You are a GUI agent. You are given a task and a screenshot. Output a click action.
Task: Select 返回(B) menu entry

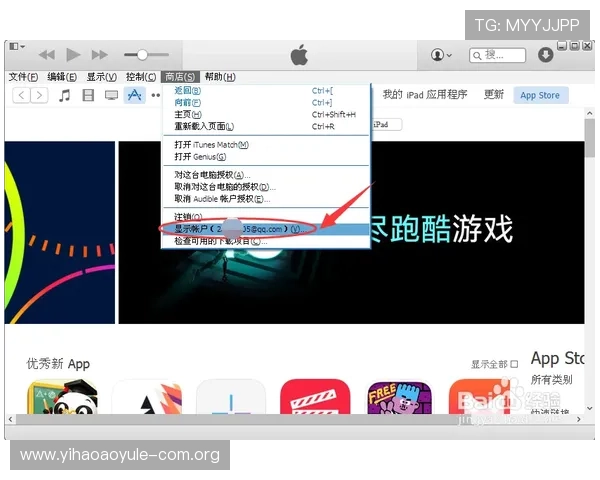(x=266, y=91)
